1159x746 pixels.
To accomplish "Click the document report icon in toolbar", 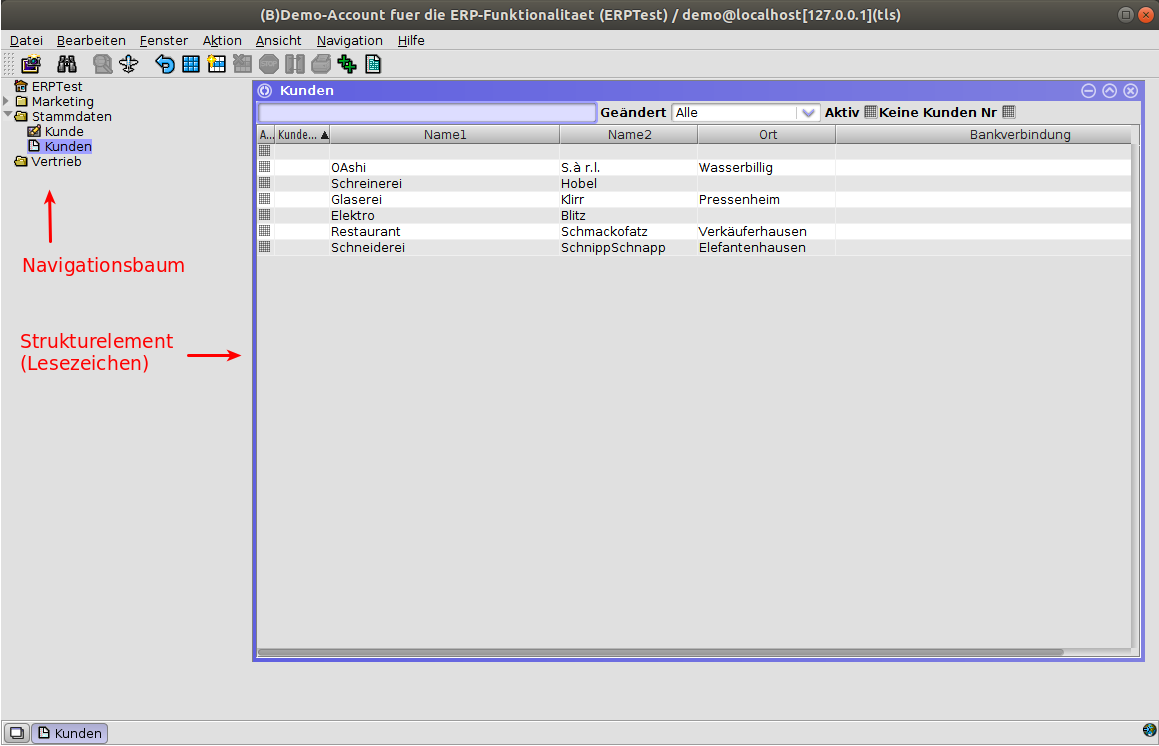I will [373, 65].
